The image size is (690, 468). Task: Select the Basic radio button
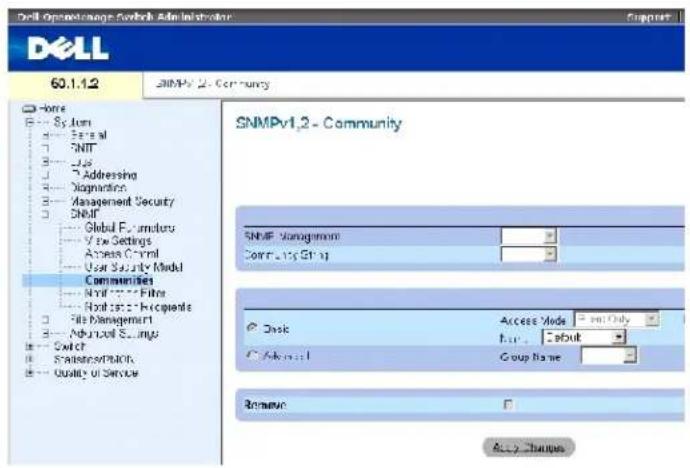(252, 328)
